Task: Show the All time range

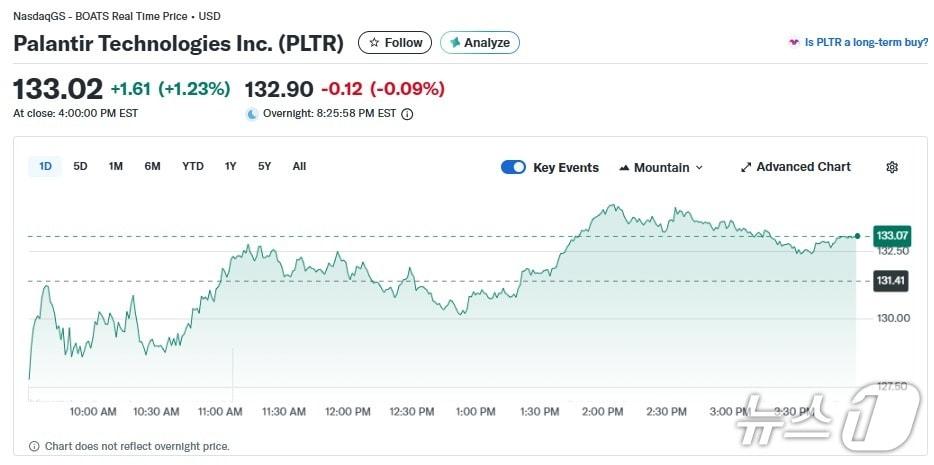Action: (x=299, y=166)
